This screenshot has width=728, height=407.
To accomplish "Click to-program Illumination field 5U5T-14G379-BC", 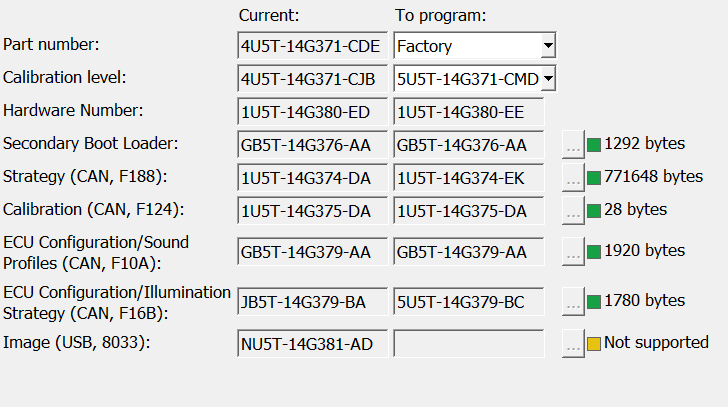I will pos(468,302).
